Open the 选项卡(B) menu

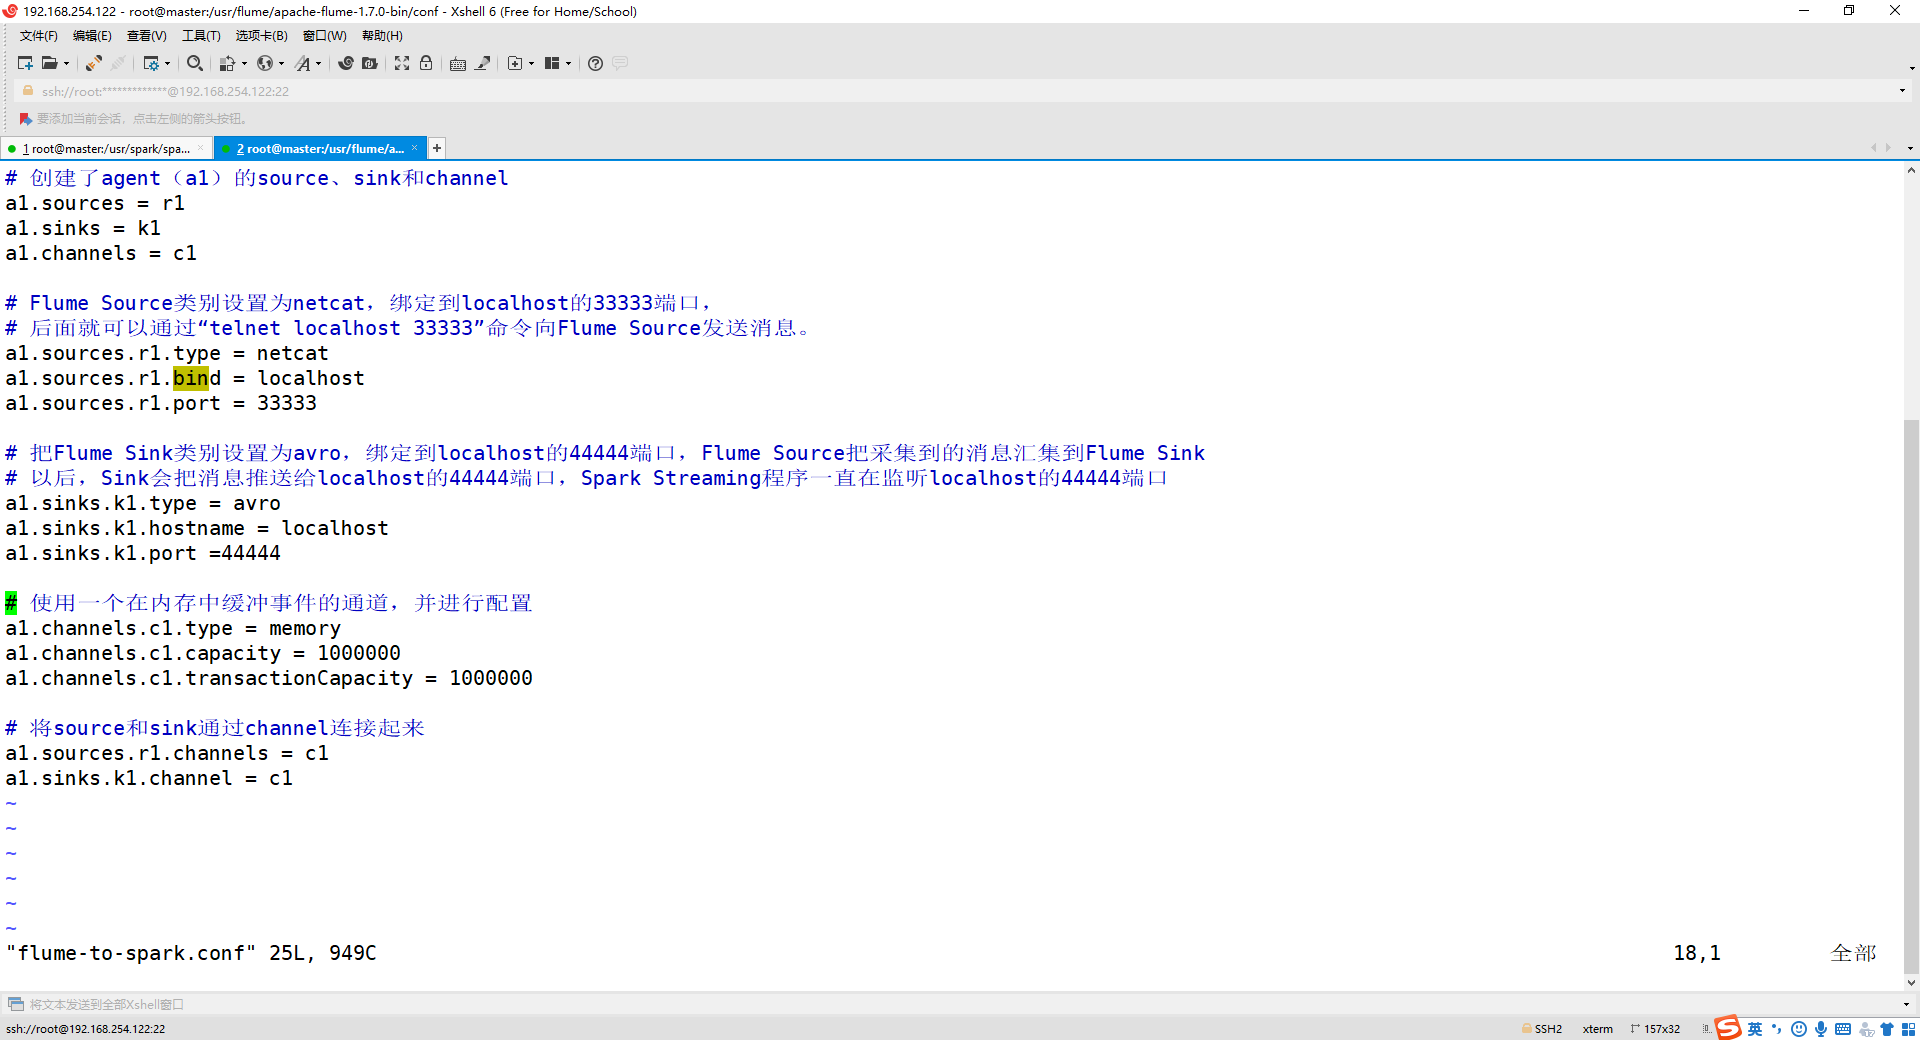[x=261, y=36]
